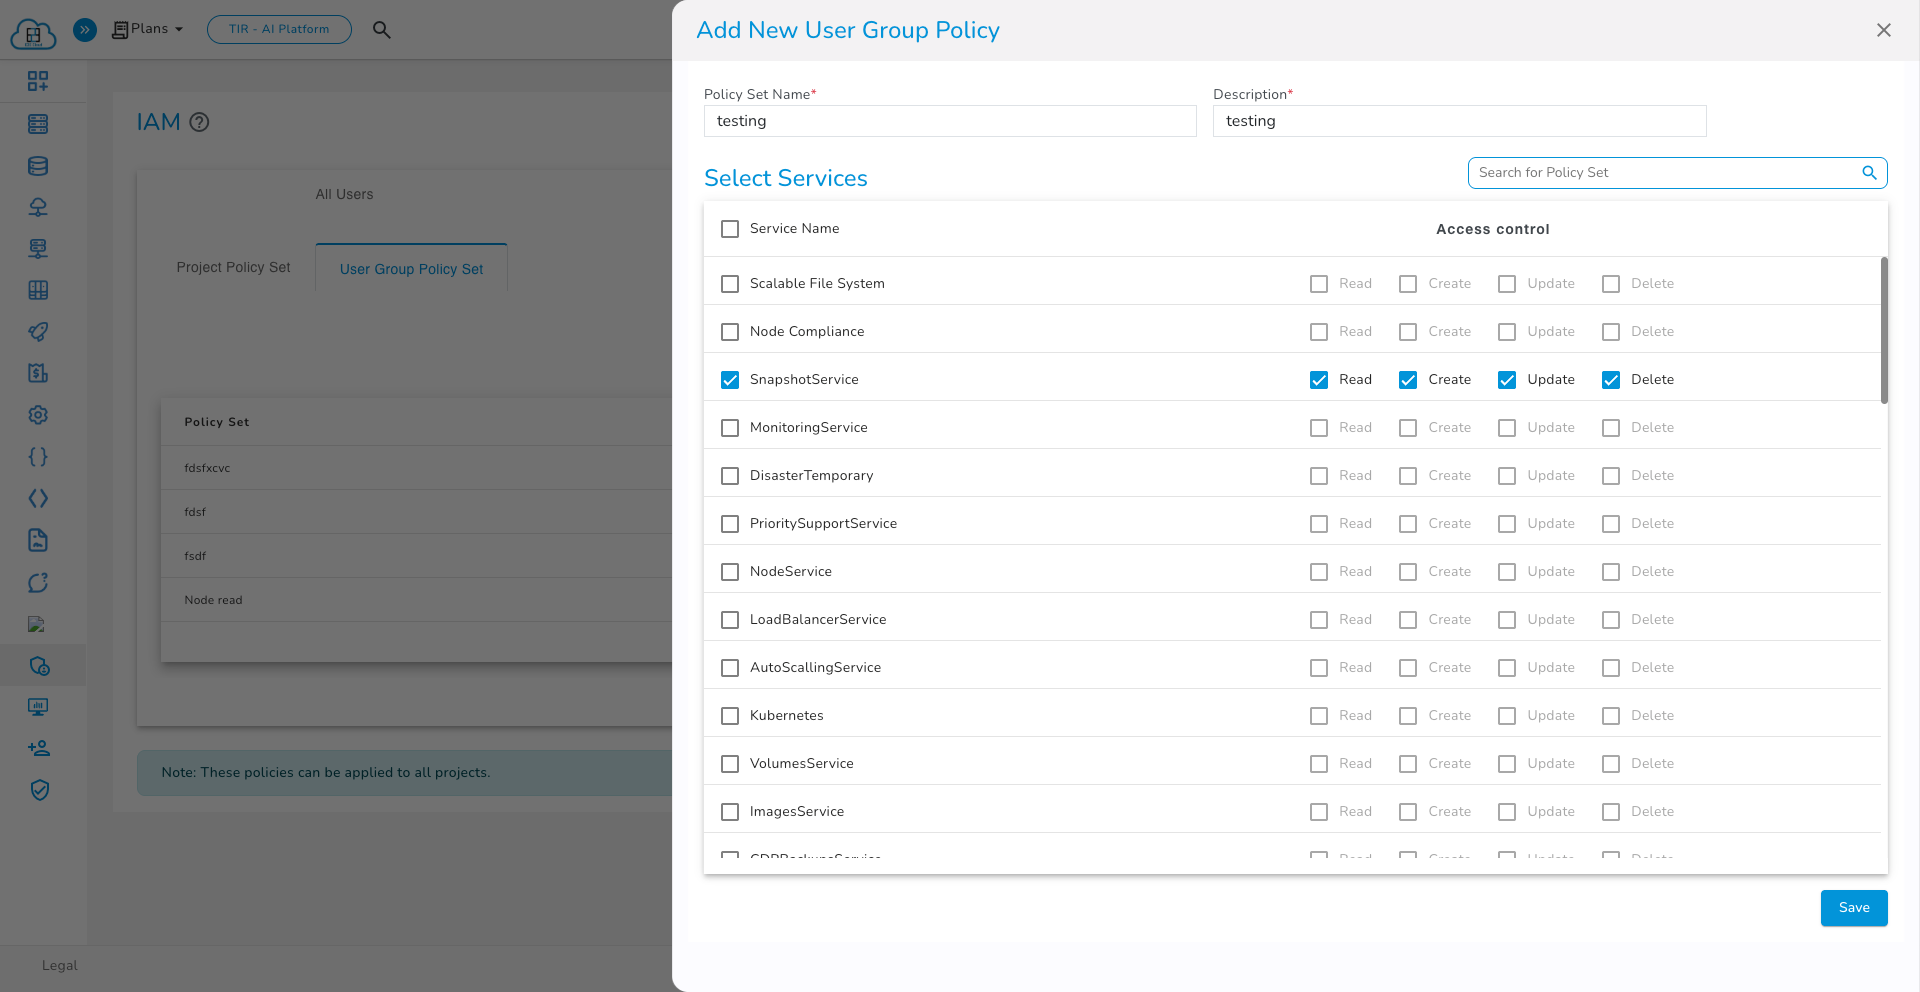The width and height of the screenshot is (1920, 992).
Task: Open the curly braces sidebar icon
Action: pyautogui.click(x=38, y=457)
